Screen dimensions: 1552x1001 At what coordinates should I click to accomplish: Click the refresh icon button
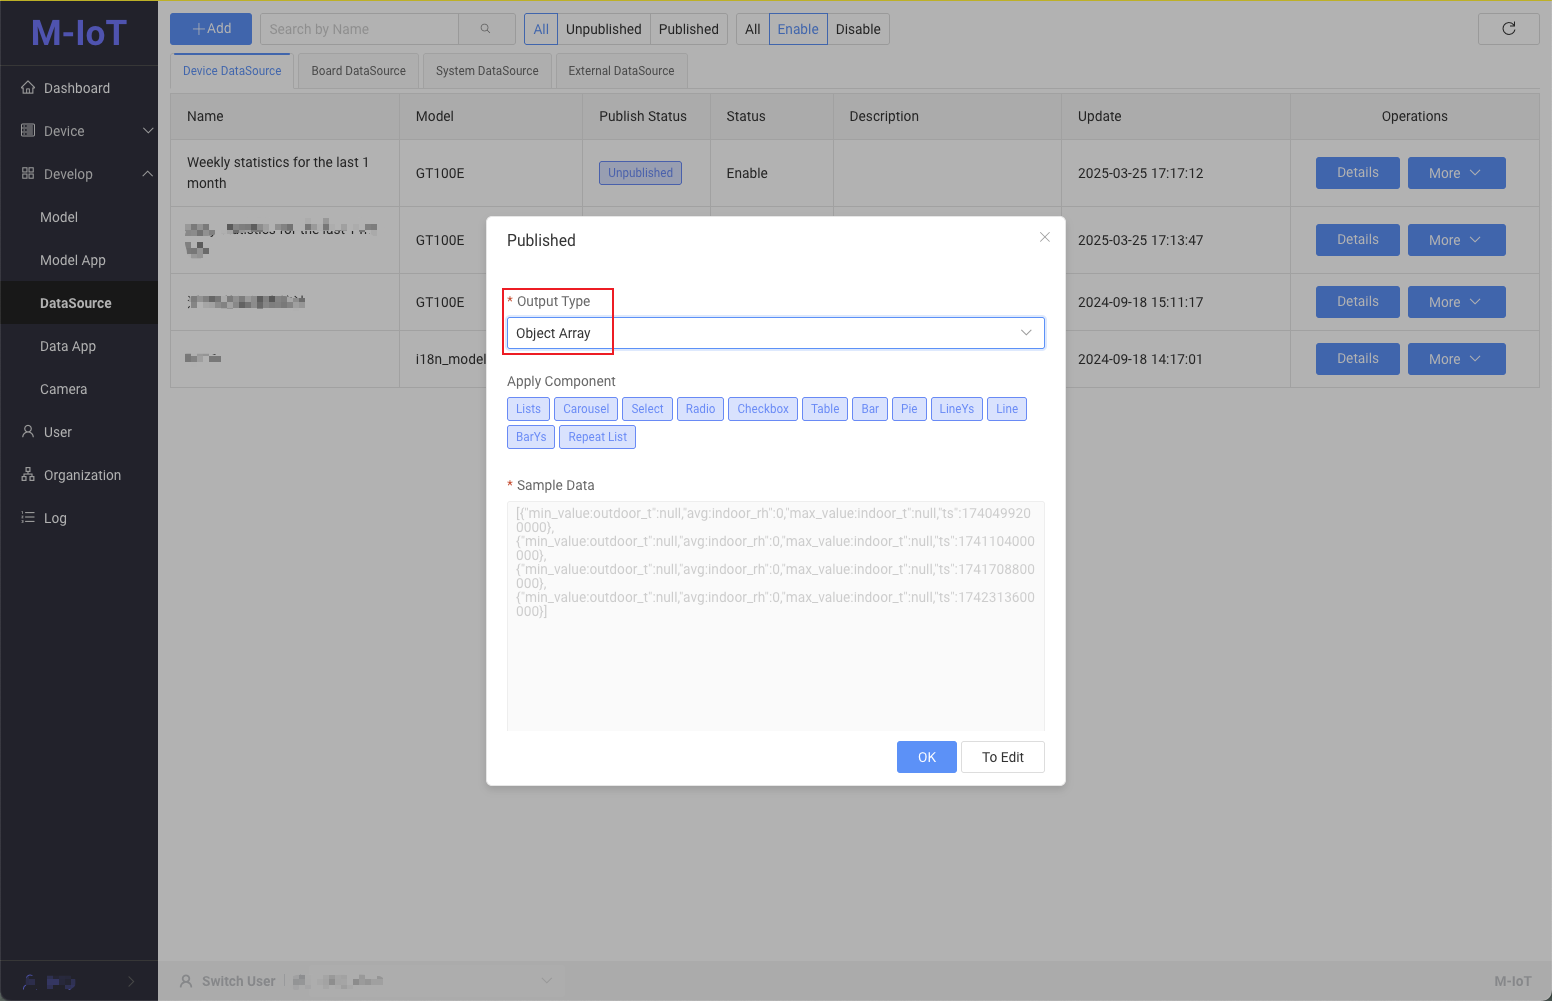[1508, 29]
